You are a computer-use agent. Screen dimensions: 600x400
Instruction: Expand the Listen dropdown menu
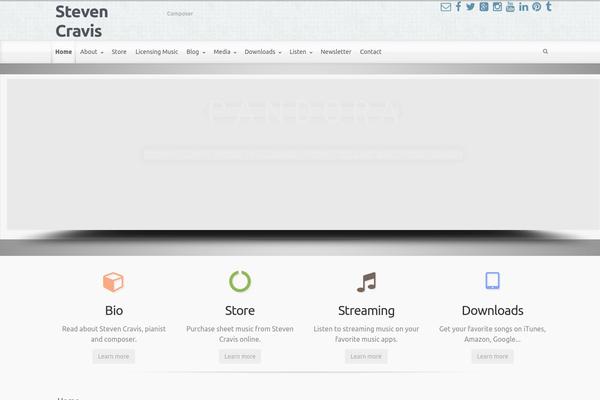point(301,52)
